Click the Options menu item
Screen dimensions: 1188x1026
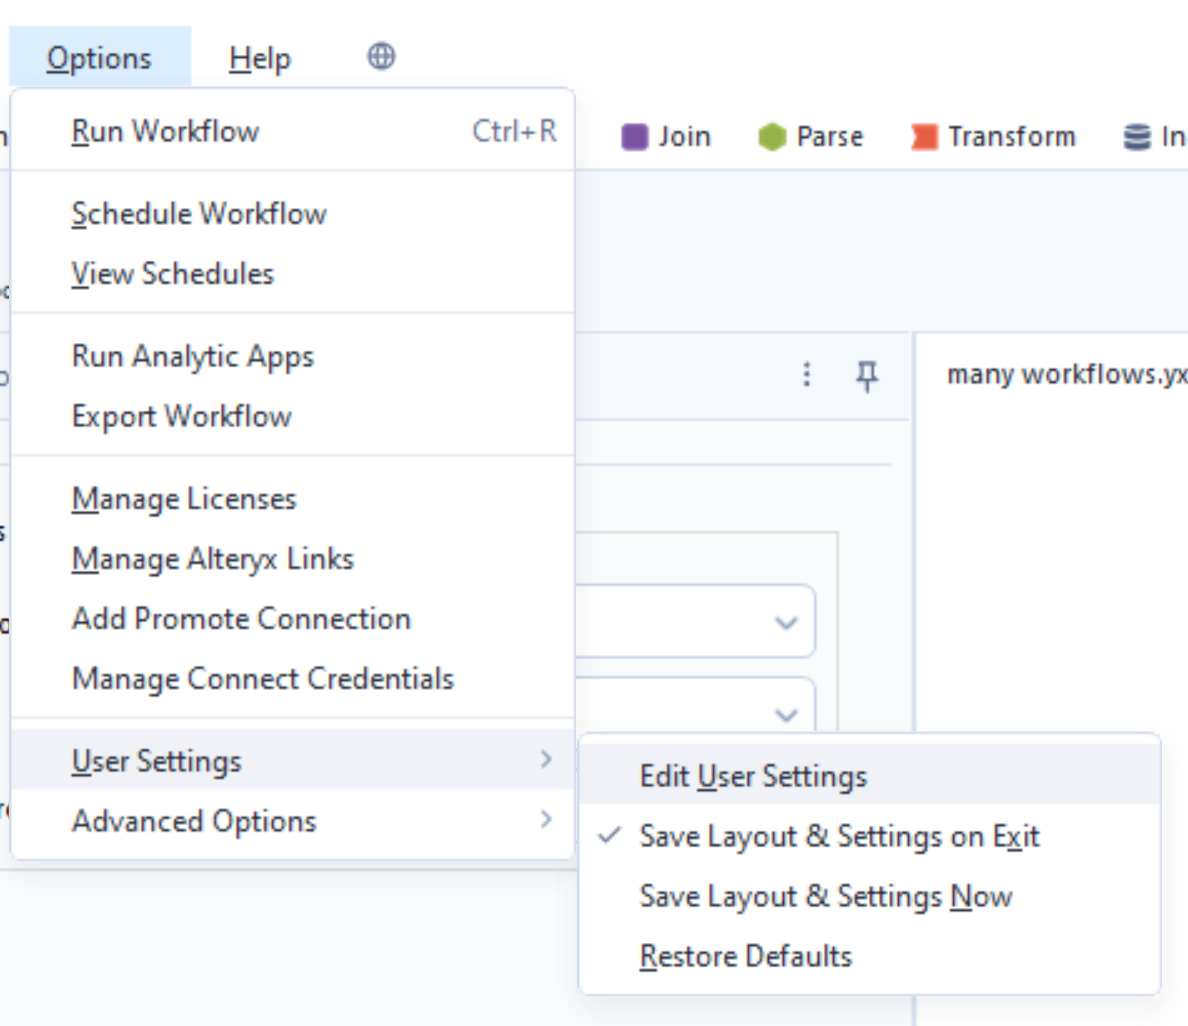click(x=99, y=57)
